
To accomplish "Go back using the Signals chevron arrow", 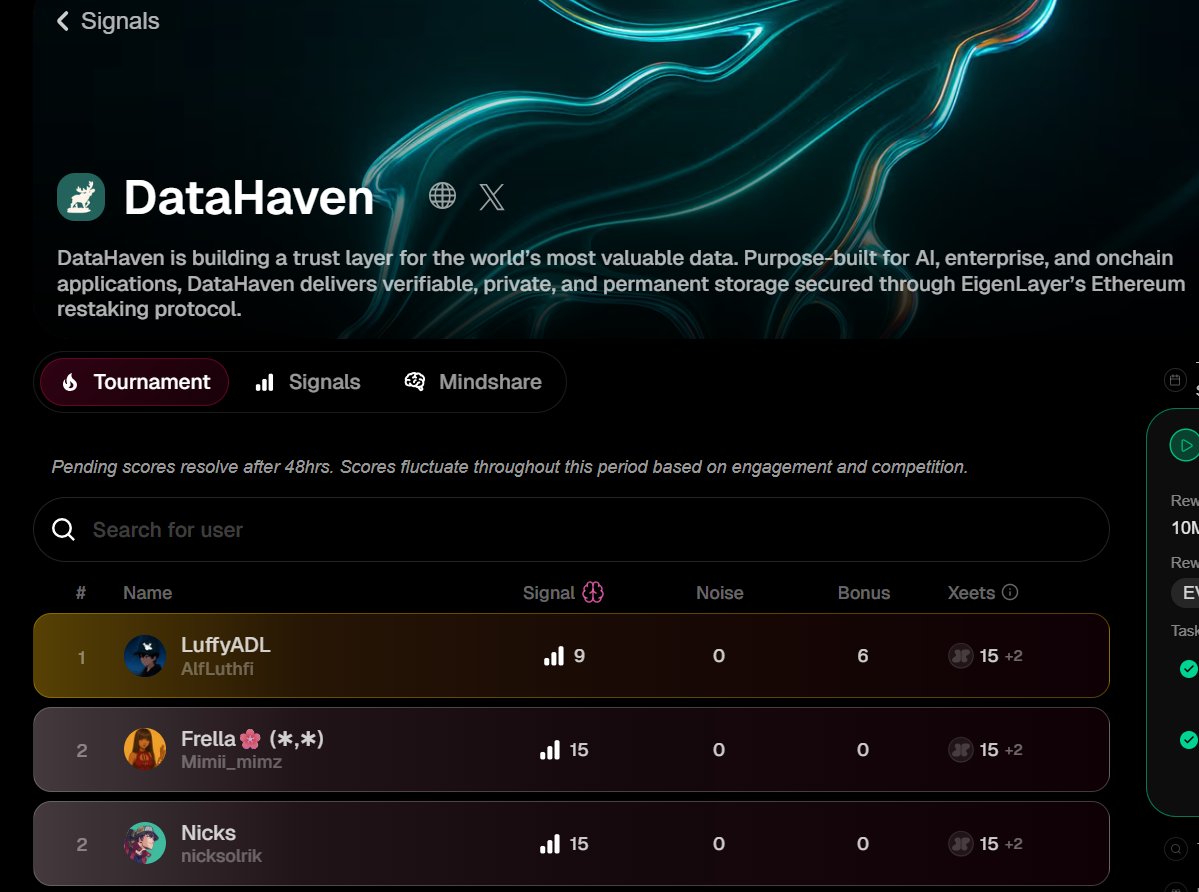I will 63,21.
